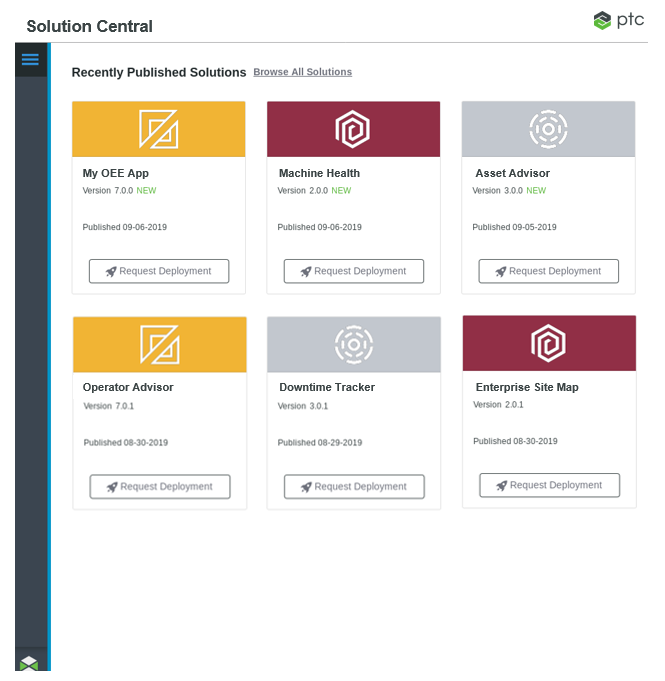This screenshot has height=681, width=665.
Task: Click the Recently Published Solutions heading
Action: click(x=159, y=73)
